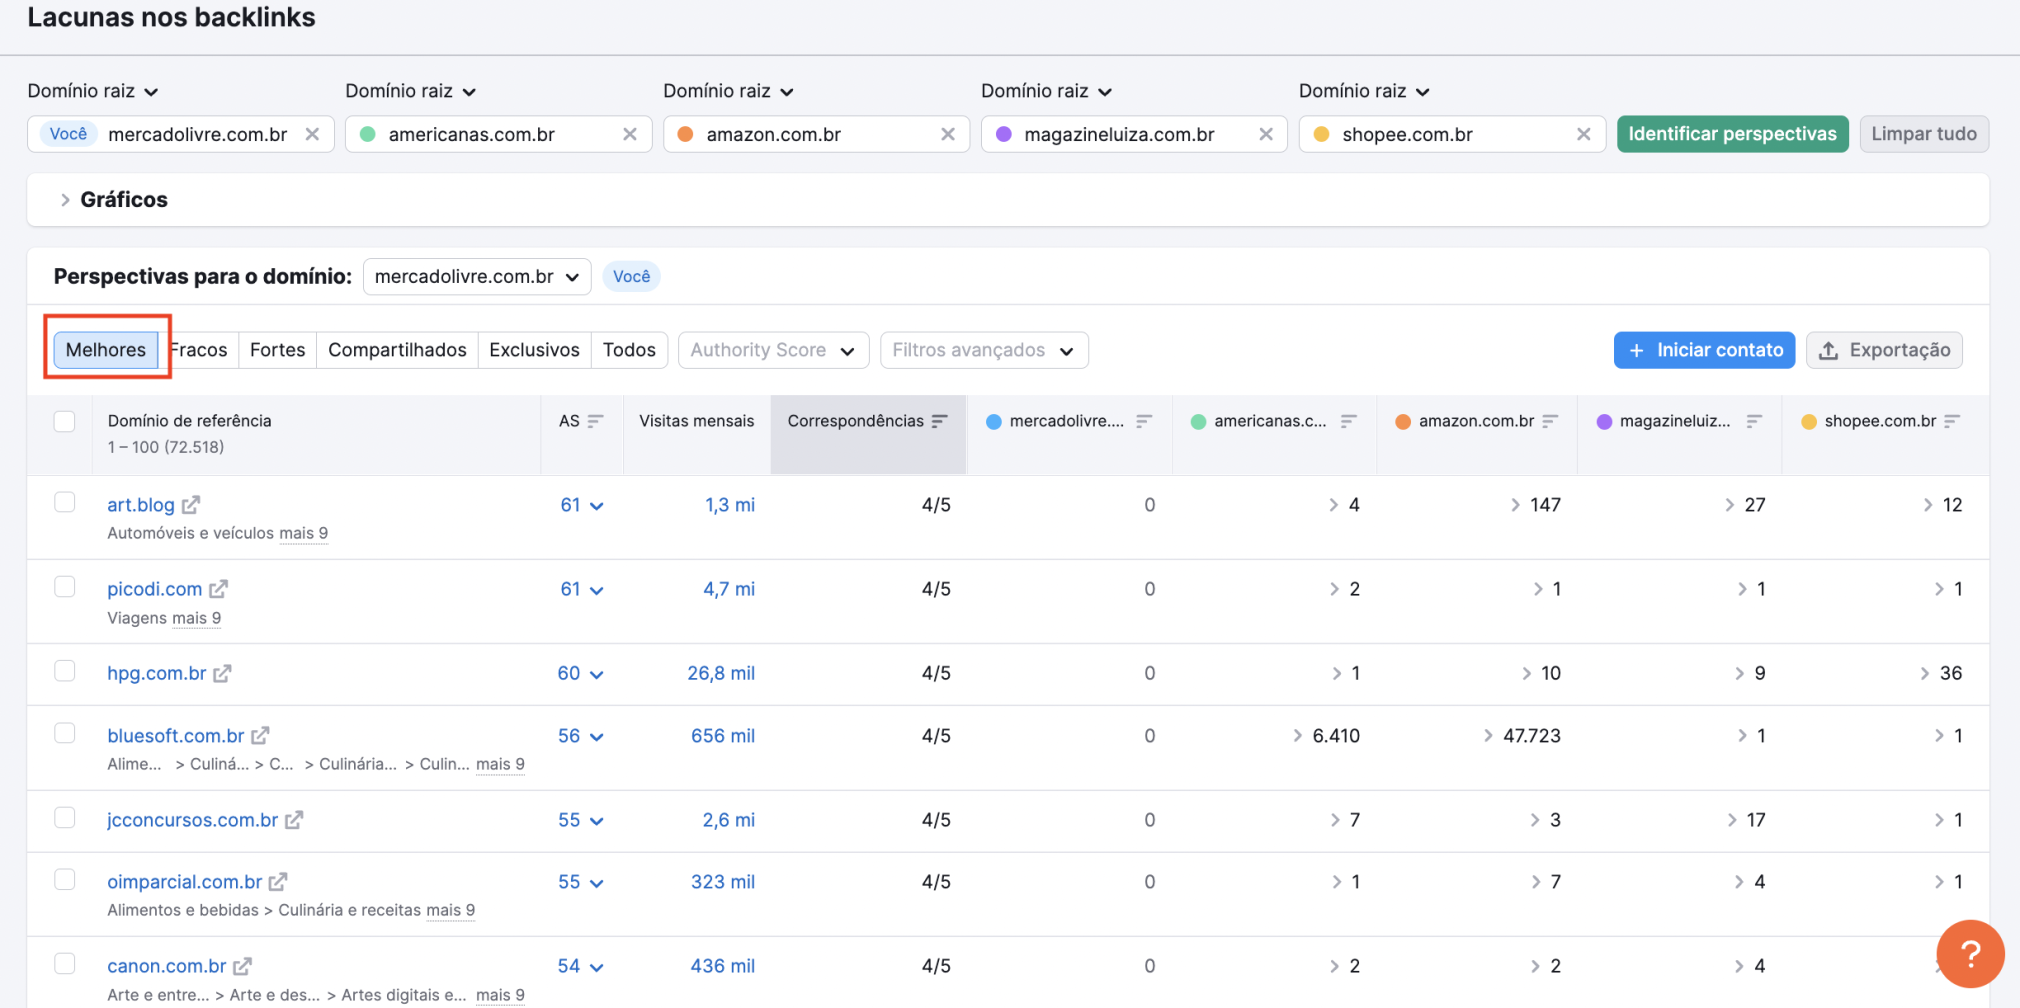Image resolution: width=2020 pixels, height=1008 pixels.
Task: Open visits value 26,8 mil for hpg.com.br
Action: (x=721, y=673)
